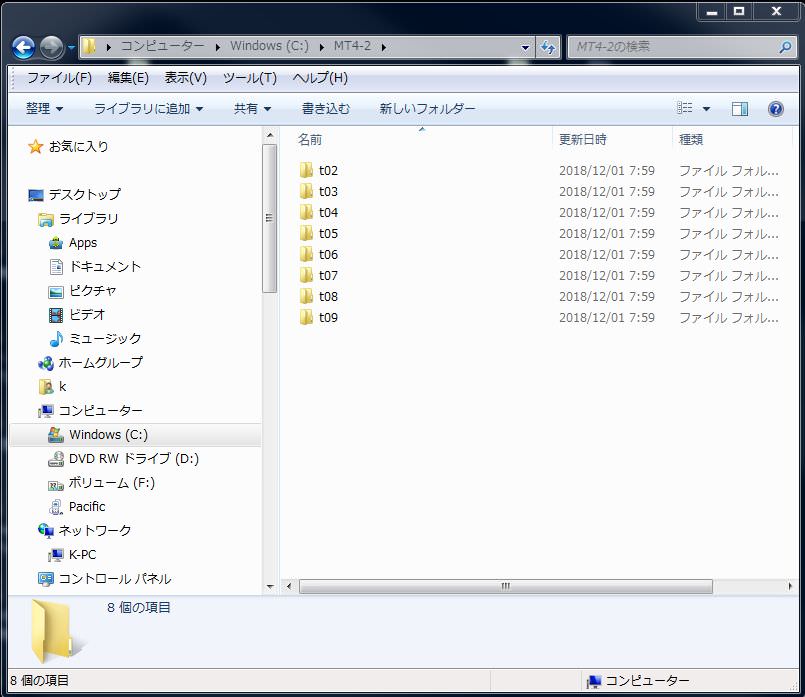Click the MT4-2 search input field
Image resolution: width=805 pixels, height=697 pixels.
click(670, 47)
